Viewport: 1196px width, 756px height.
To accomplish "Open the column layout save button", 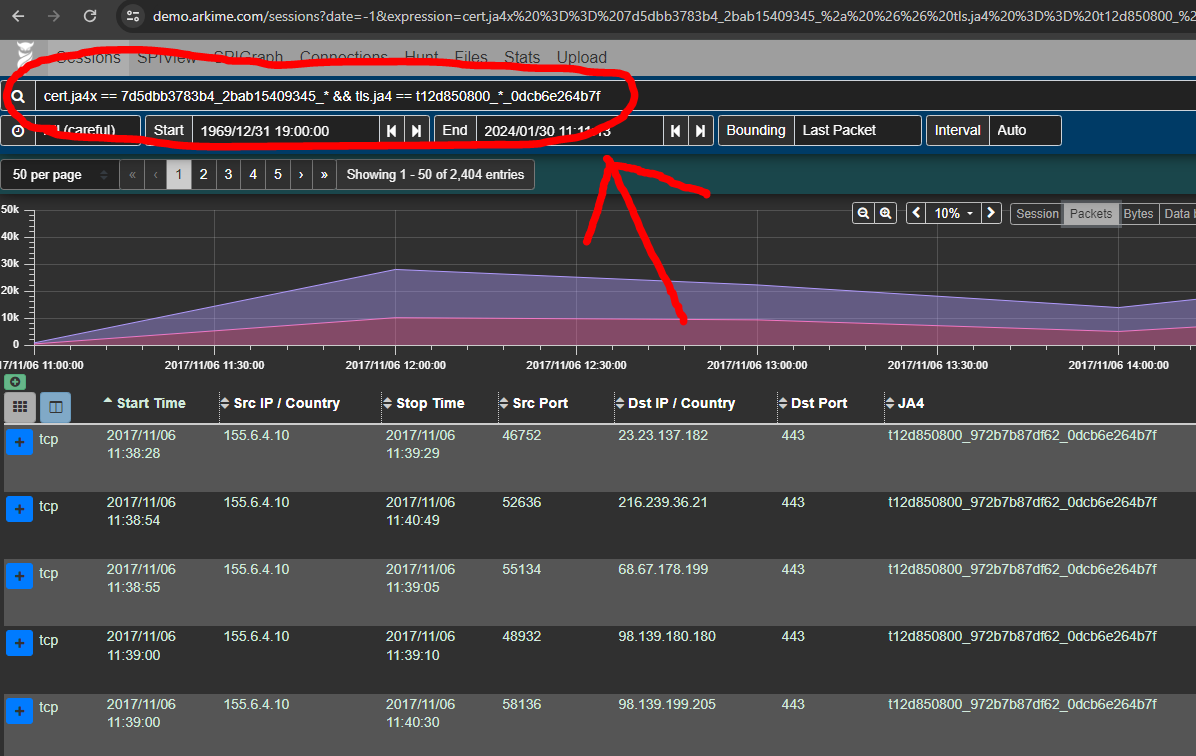I will 56,407.
